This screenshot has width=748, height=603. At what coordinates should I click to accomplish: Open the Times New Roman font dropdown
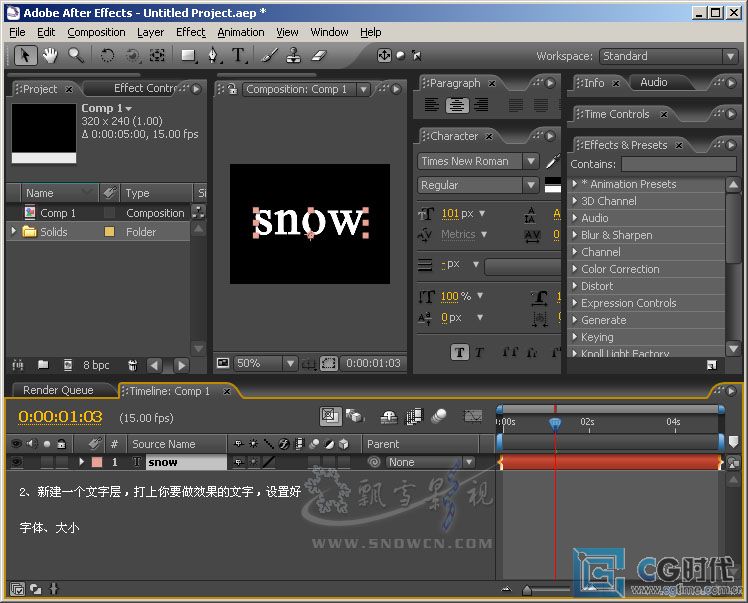[x=478, y=161]
